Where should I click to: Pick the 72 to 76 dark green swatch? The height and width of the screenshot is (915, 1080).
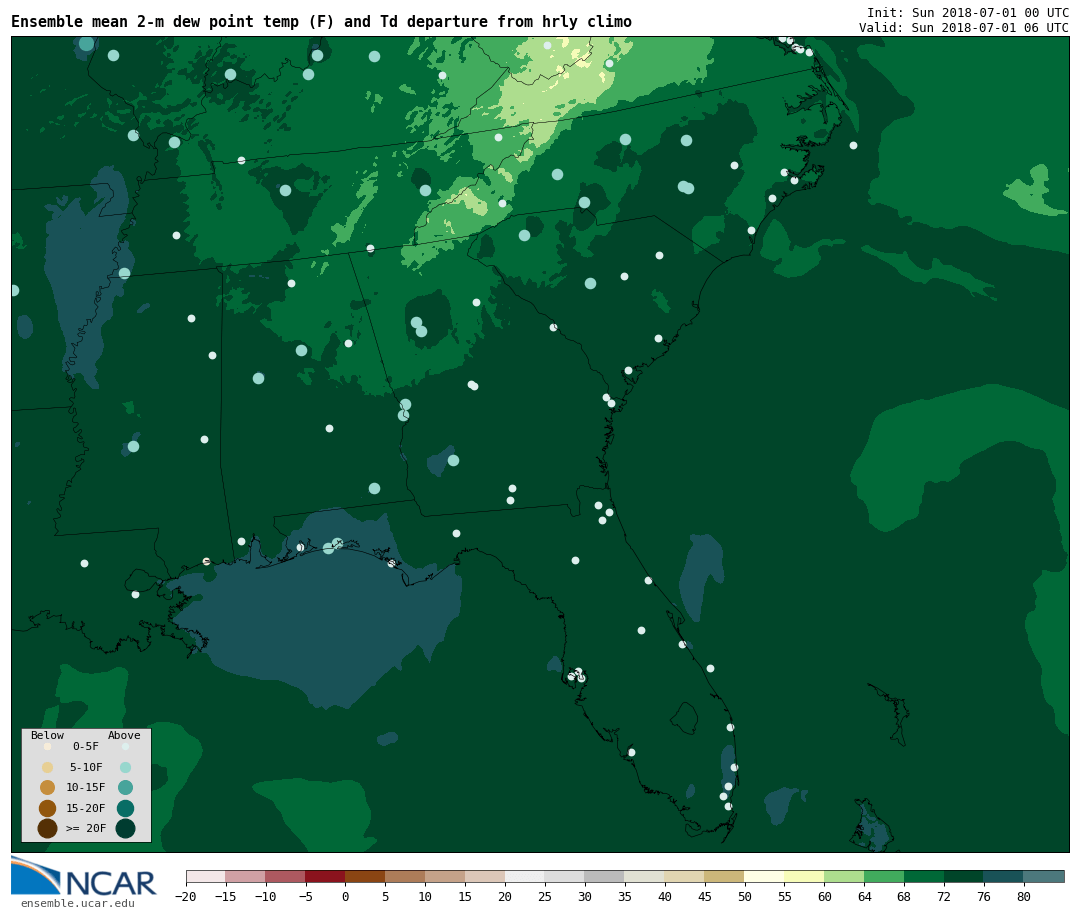(964, 876)
